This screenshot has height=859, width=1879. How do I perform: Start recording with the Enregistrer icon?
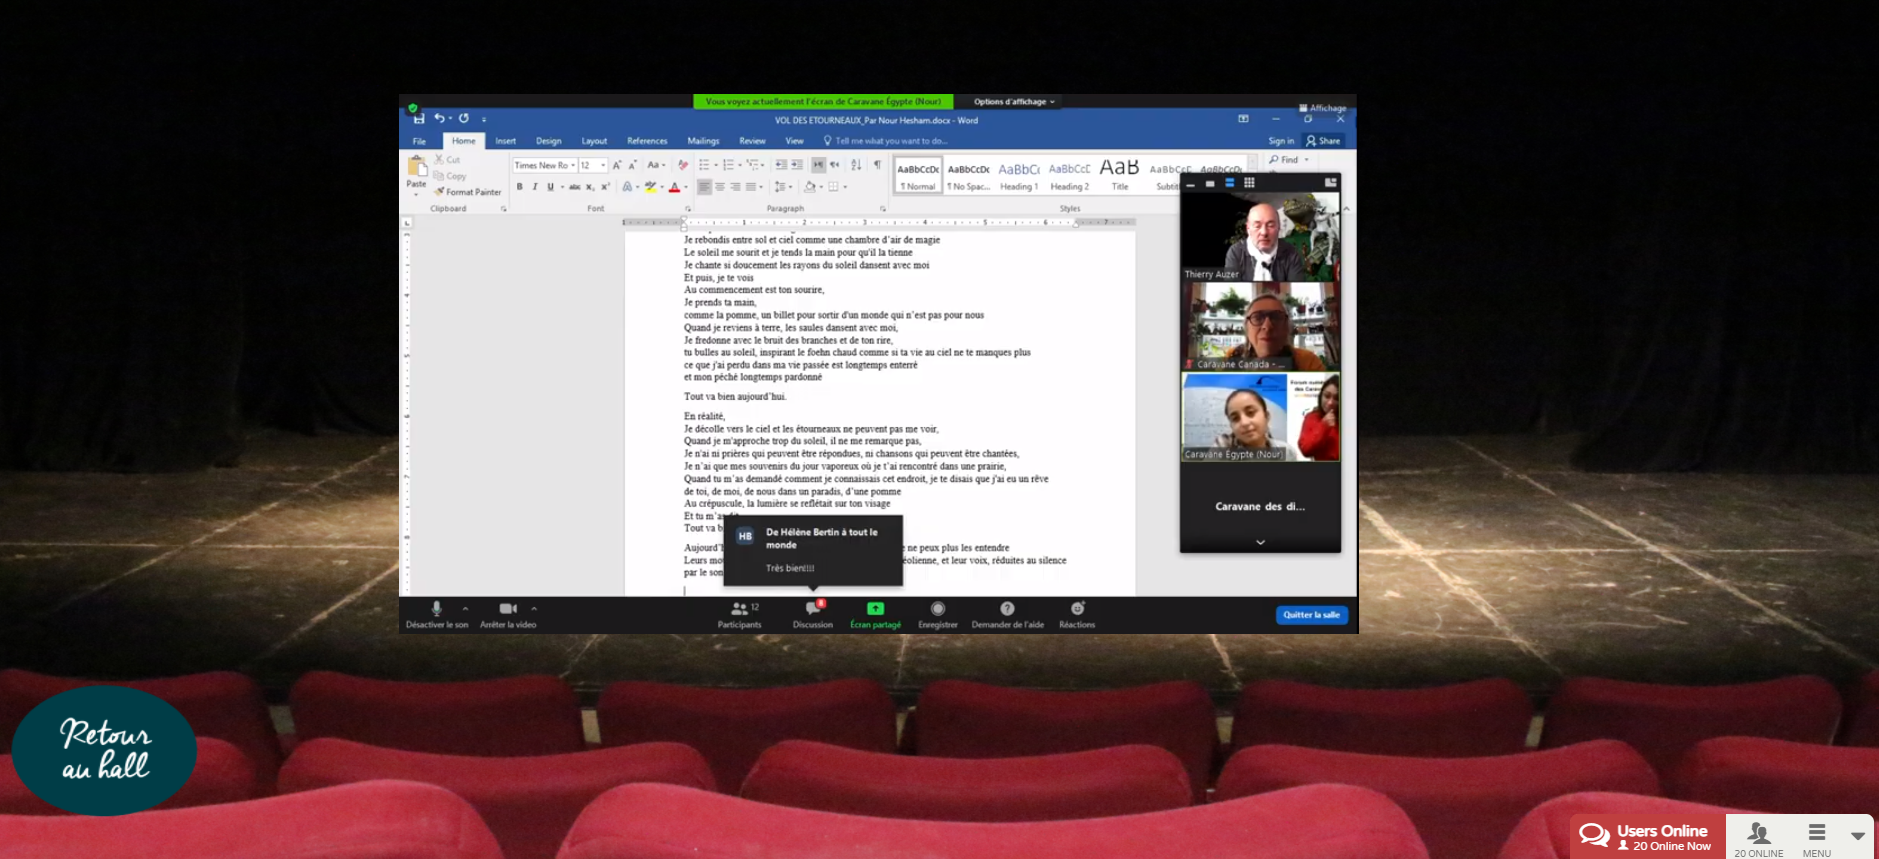(x=937, y=609)
